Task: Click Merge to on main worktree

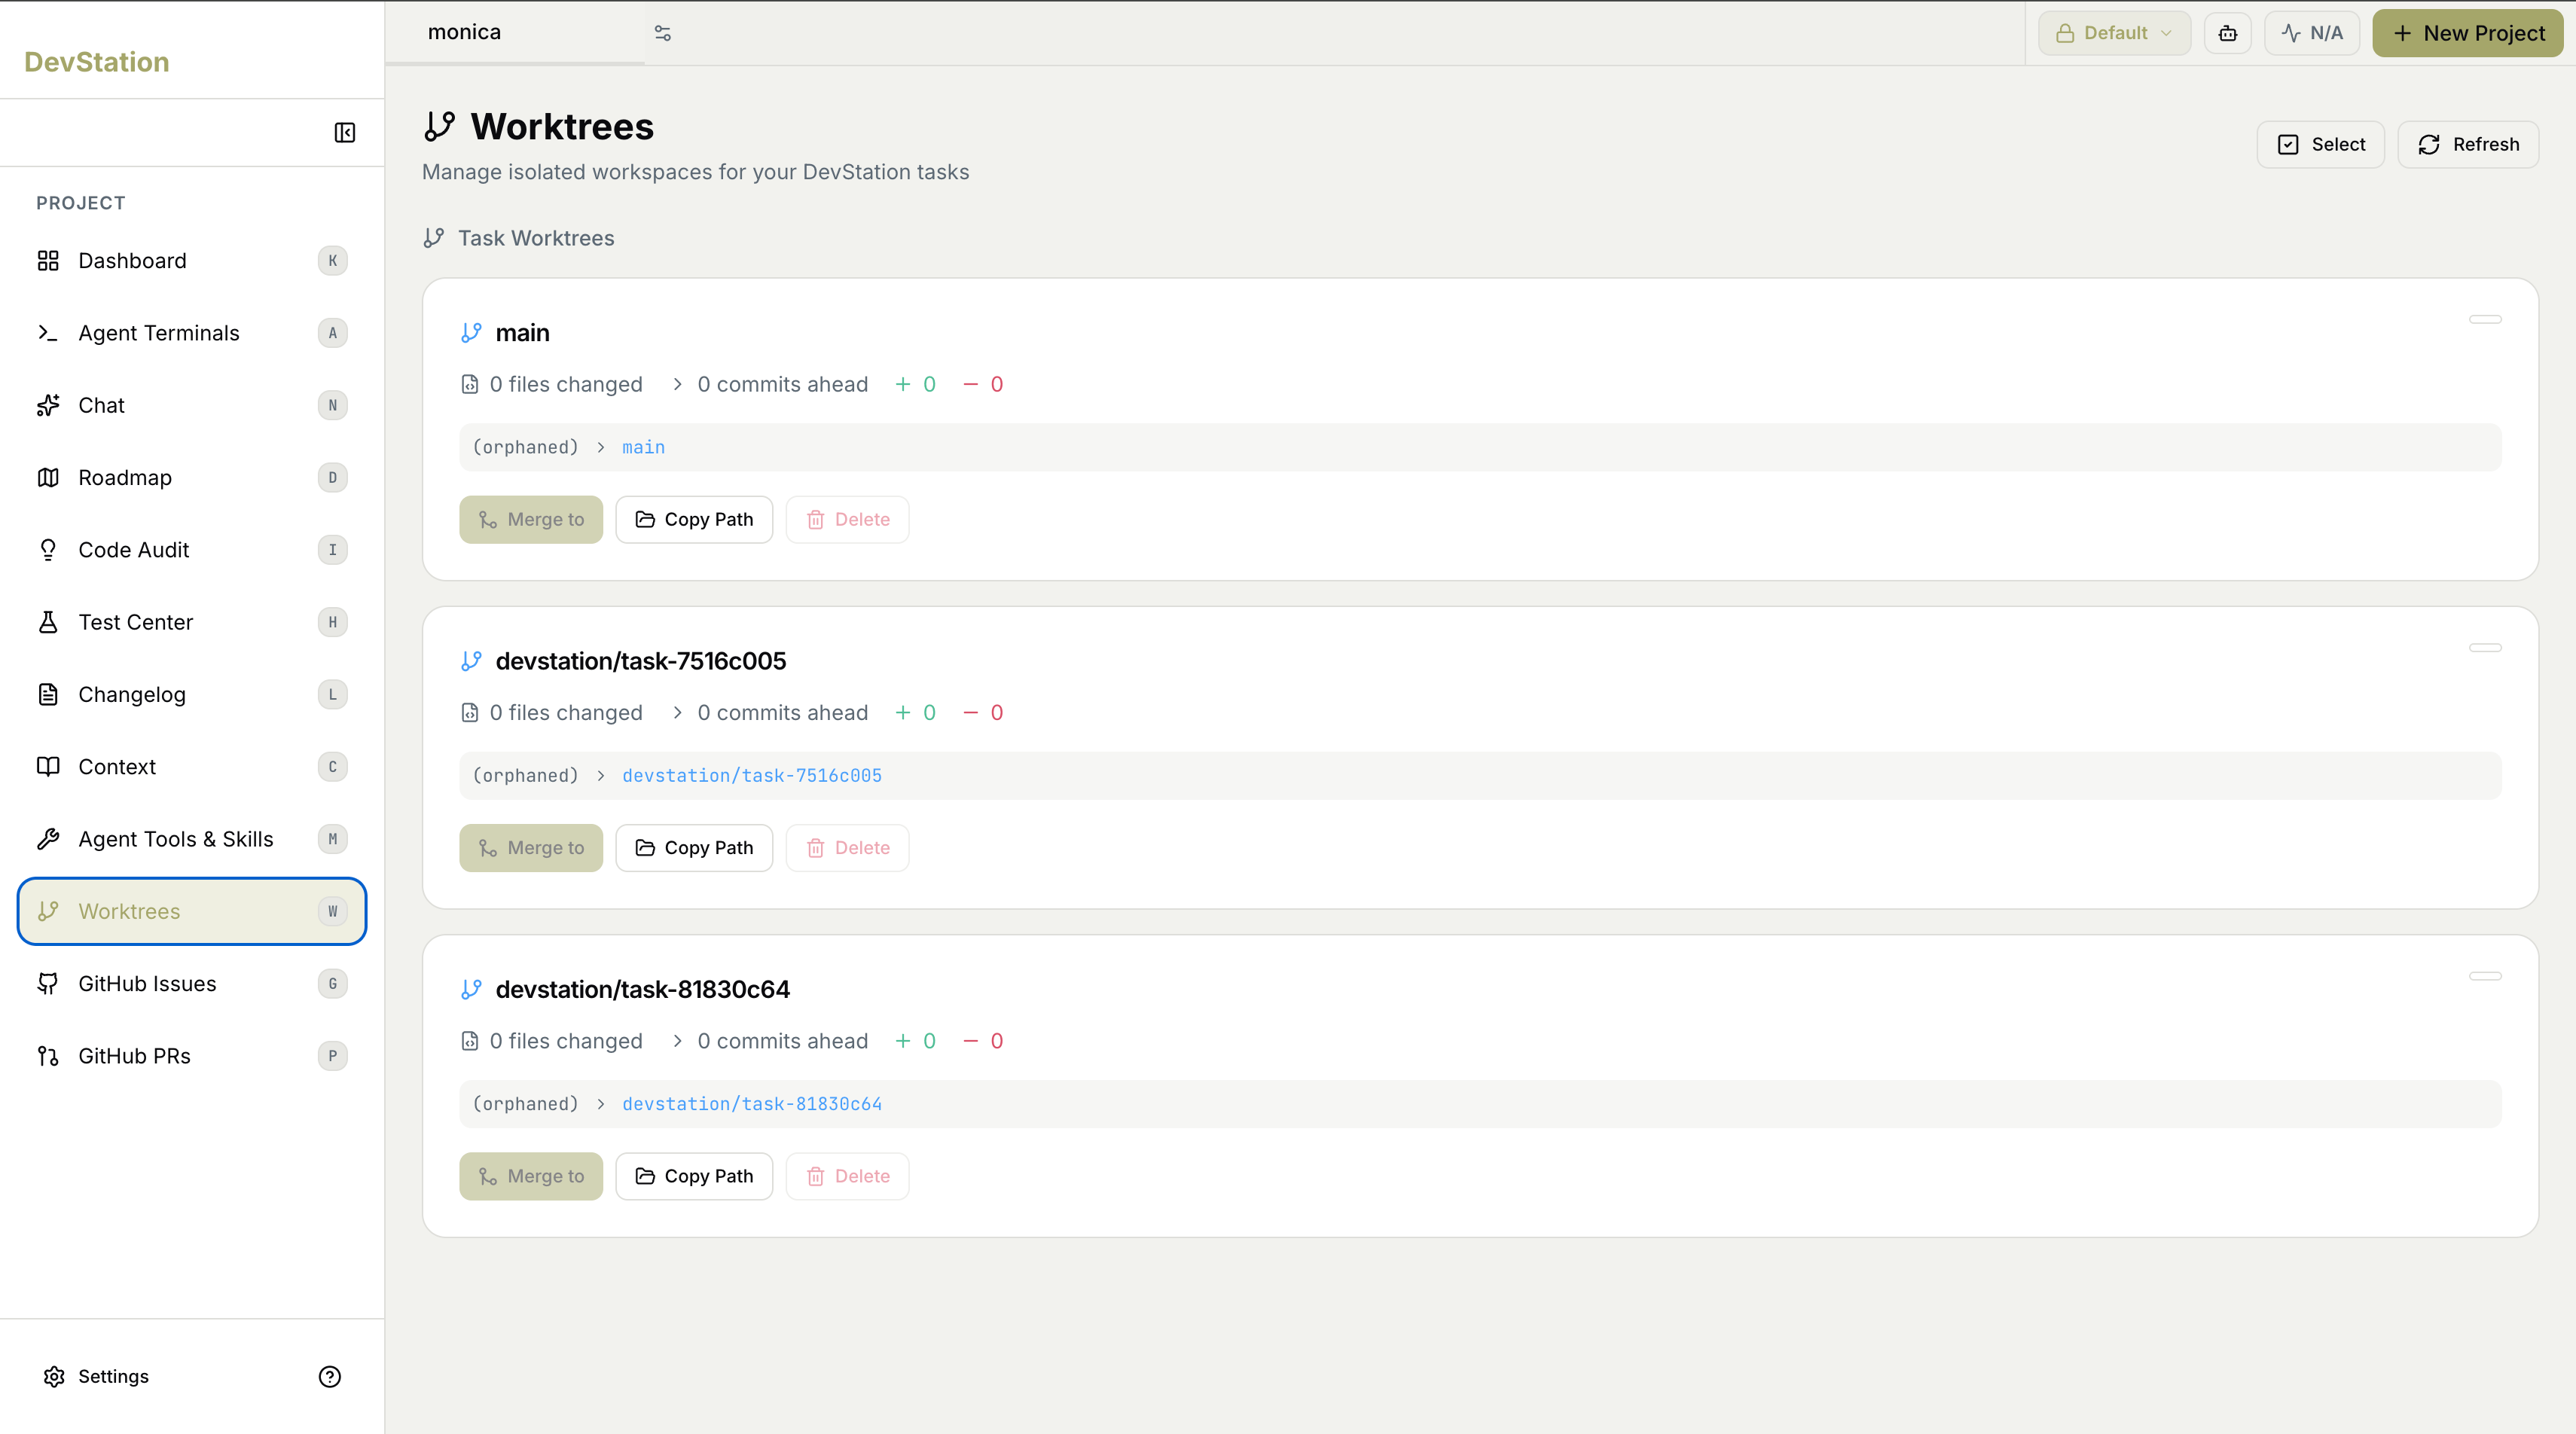Action: (531, 519)
